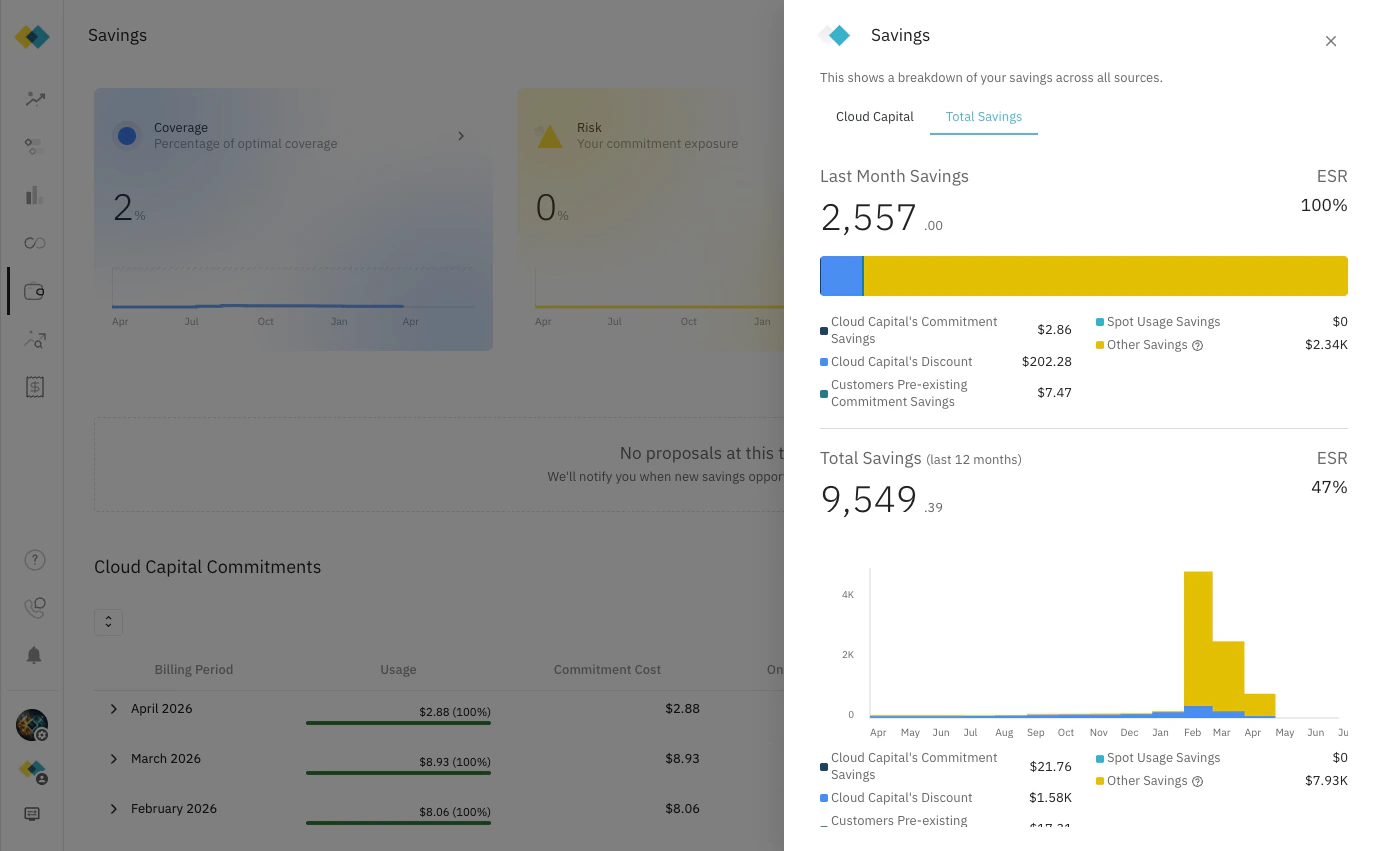This screenshot has width=1384, height=851.
Task: Click Cloud Capital's Discount $202.28 value
Action: pyautogui.click(x=1046, y=362)
